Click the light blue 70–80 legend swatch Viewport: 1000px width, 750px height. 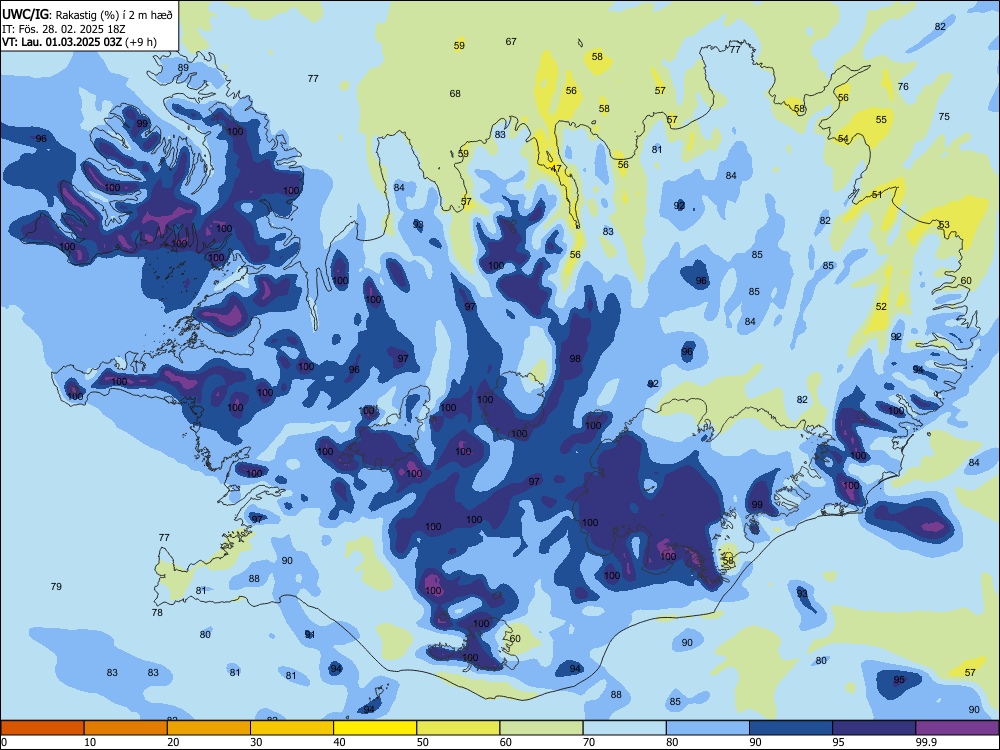pyautogui.click(x=624, y=728)
